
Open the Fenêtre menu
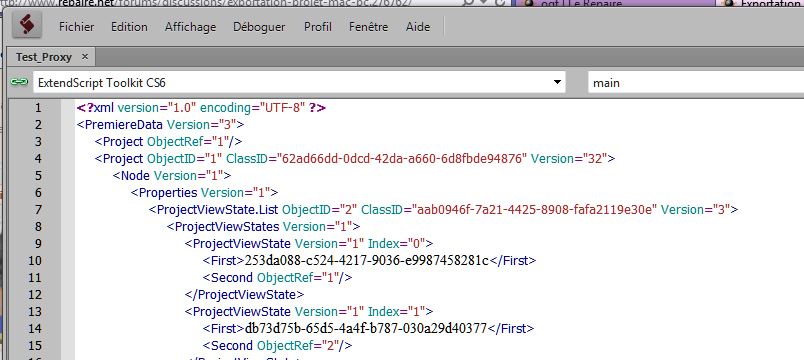368,27
